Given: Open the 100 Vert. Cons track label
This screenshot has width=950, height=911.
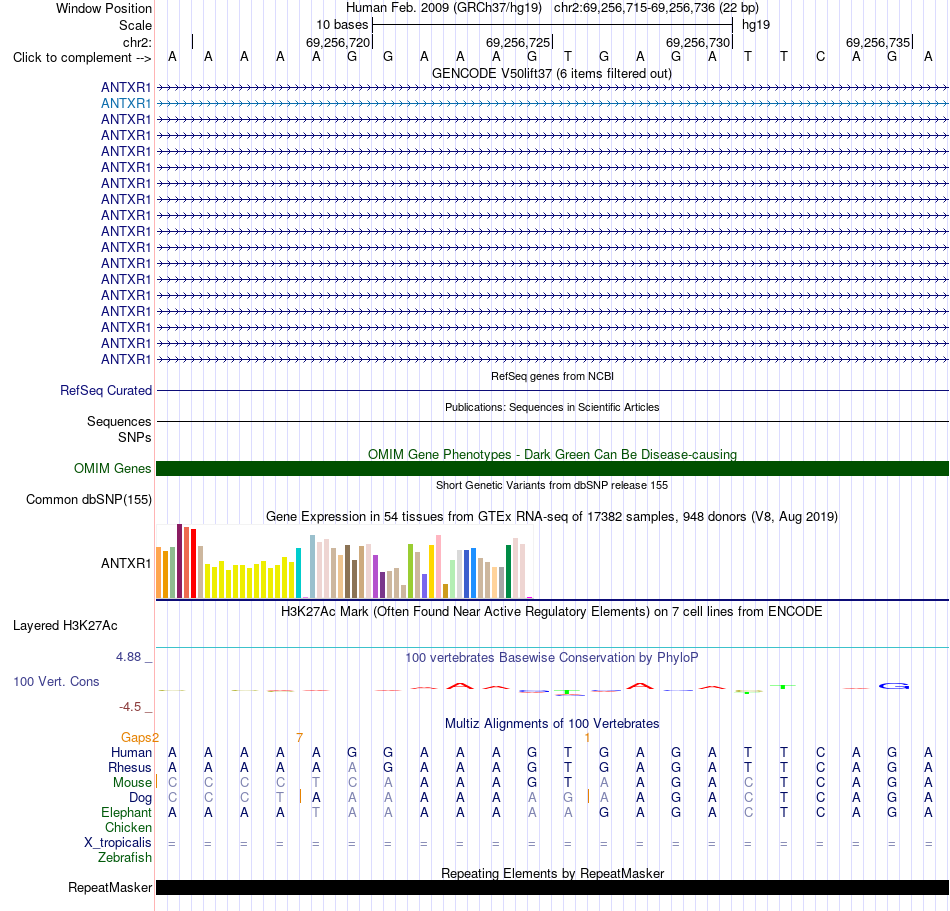Looking at the screenshot, I should (56, 681).
